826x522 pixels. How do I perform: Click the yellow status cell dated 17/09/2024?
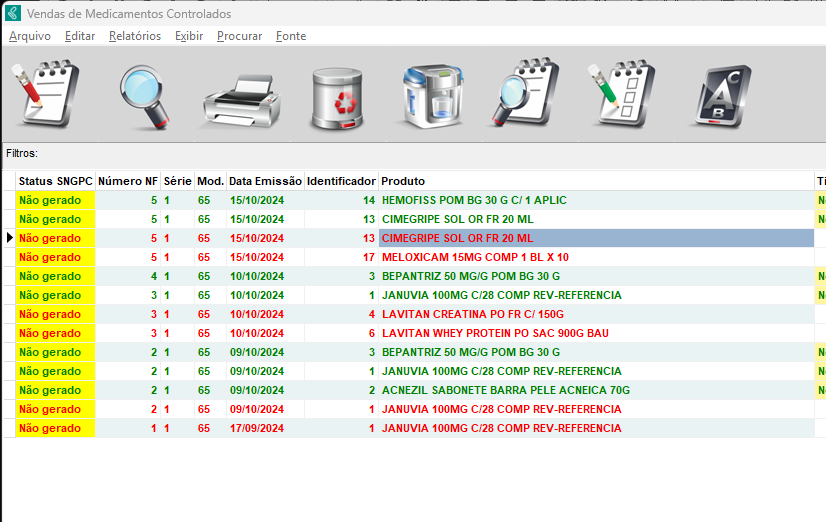coord(56,428)
